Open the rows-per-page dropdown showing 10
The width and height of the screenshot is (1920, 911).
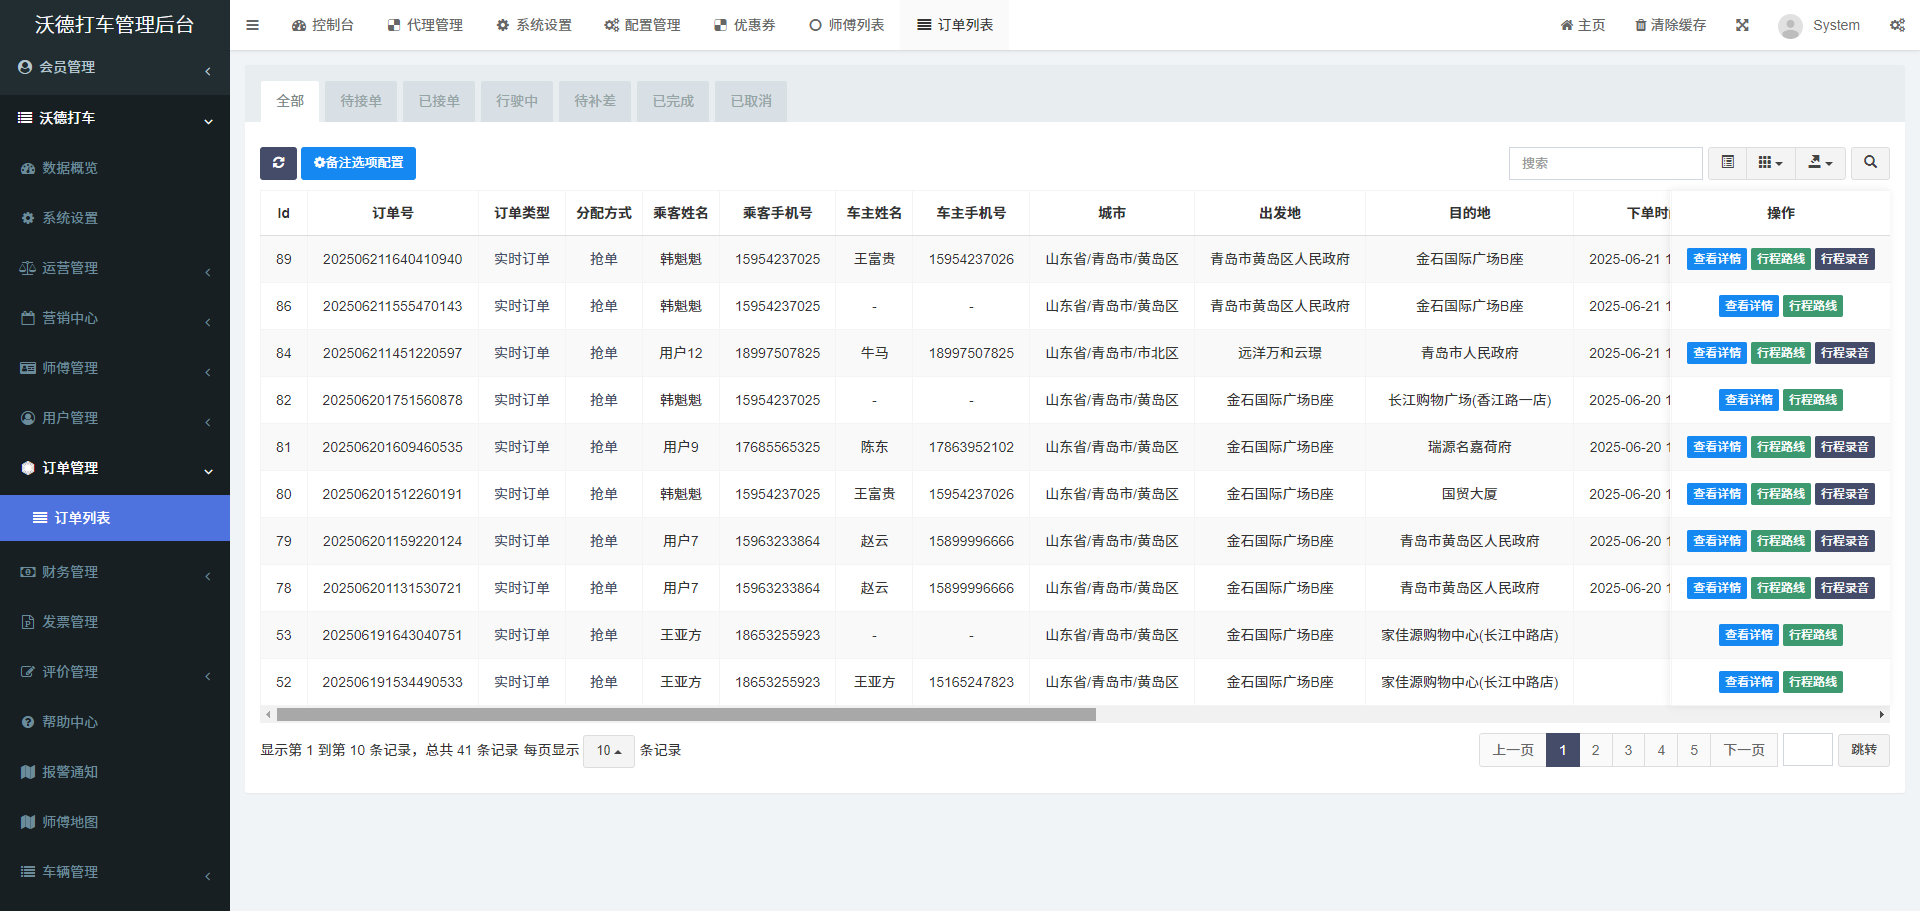[x=608, y=750]
